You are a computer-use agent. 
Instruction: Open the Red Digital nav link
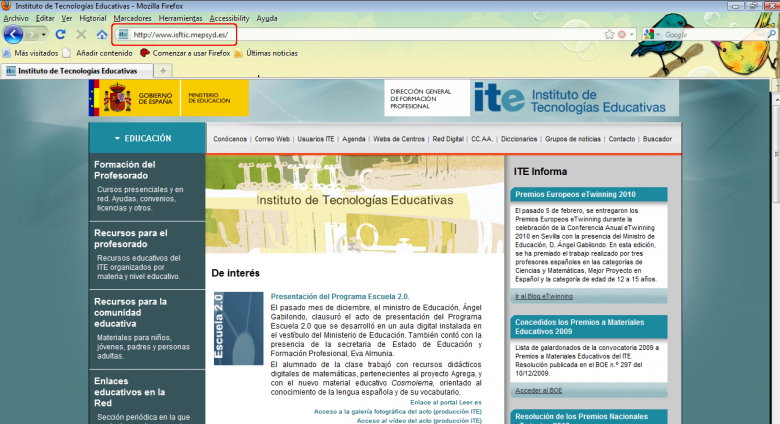pyautogui.click(x=448, y=139)
